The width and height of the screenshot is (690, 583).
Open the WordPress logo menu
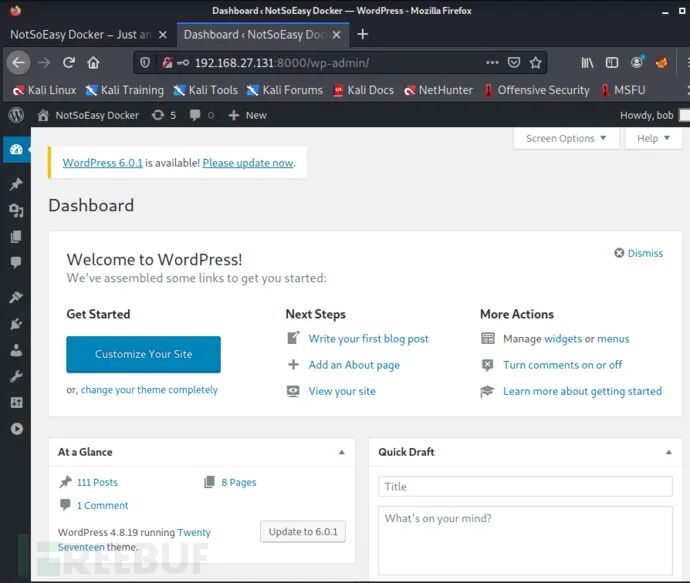pos(16,115)
